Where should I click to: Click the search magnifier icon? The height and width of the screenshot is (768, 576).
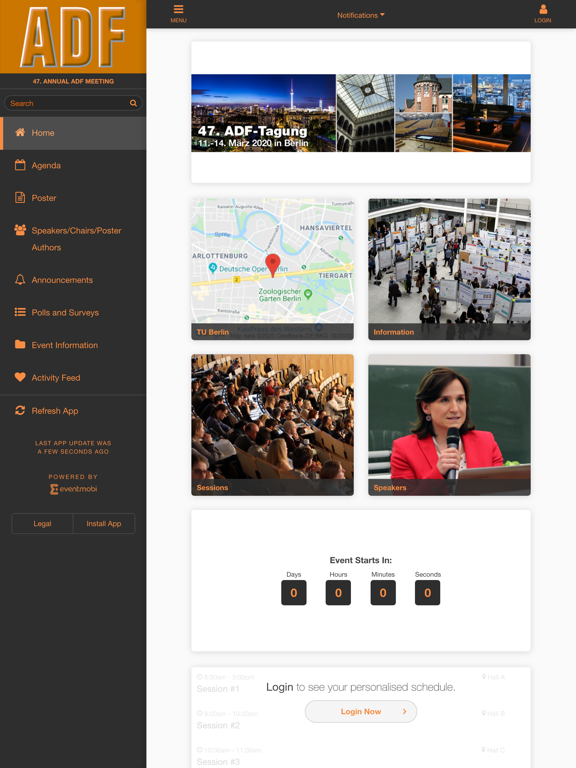coord(133,103)
